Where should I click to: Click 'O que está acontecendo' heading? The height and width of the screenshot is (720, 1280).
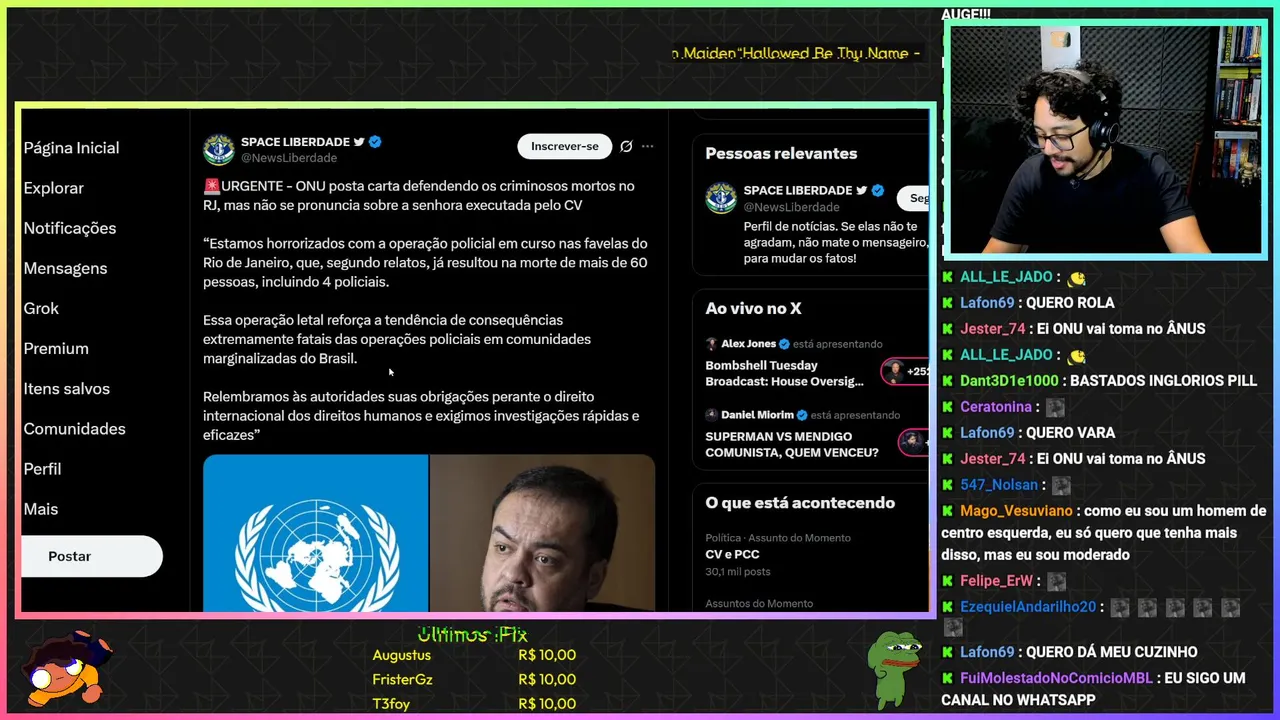coord(800,503)
